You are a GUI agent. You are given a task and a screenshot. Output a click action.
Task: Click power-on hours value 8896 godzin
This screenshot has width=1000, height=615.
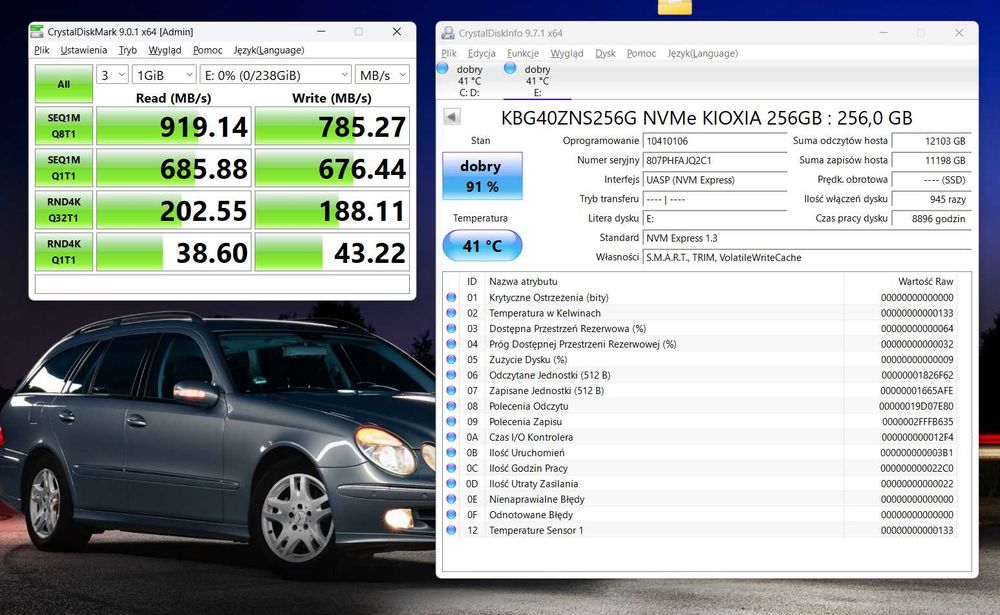tap(931, 218)
